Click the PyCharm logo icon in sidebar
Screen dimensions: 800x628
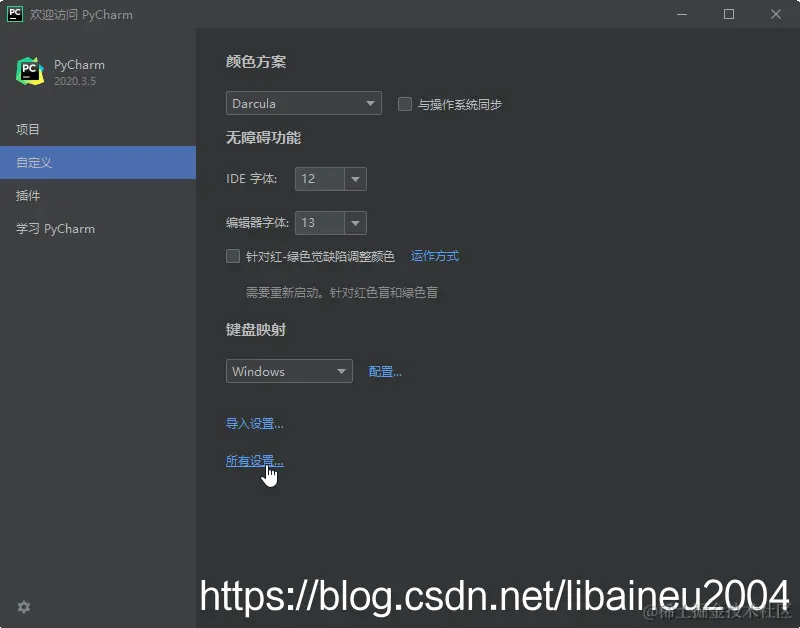point(30,71)
